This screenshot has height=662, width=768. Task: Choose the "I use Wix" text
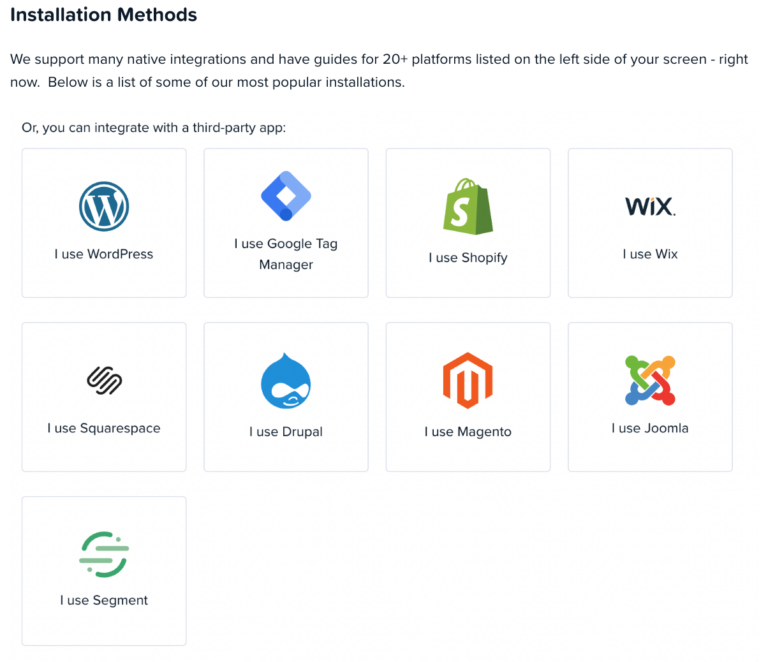(650, 254)
